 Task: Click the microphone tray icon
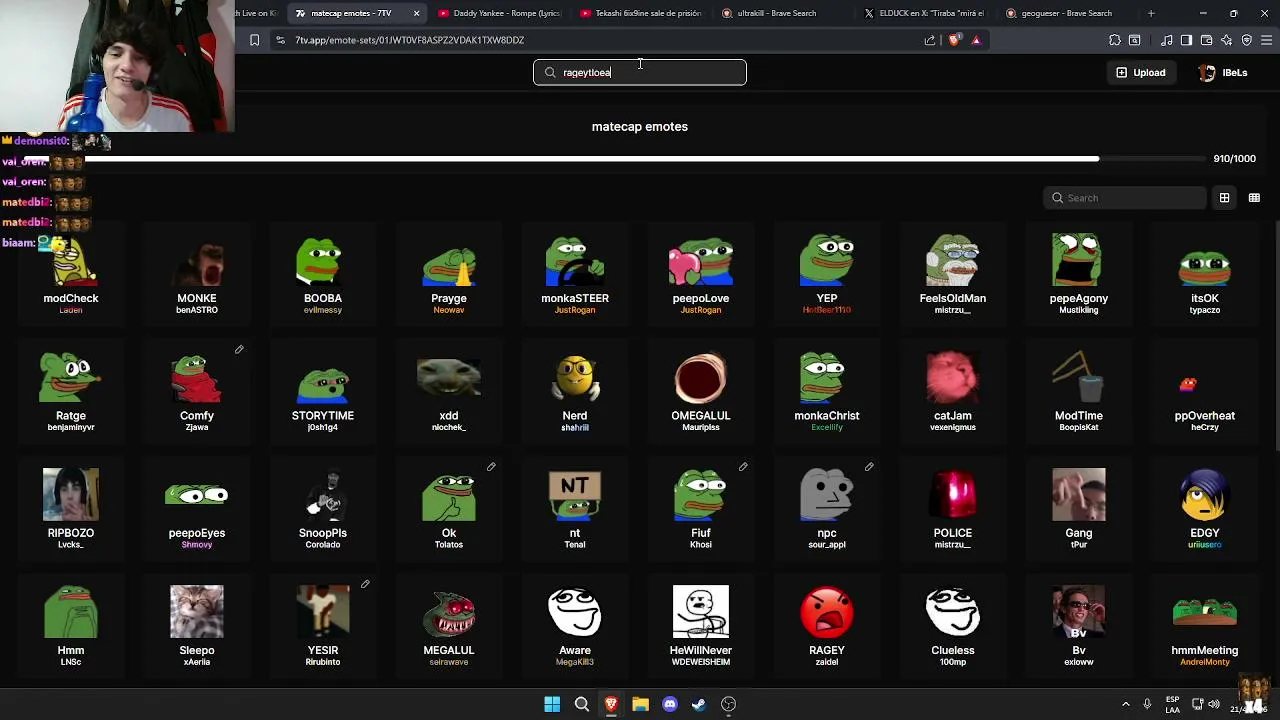(1147, 704)
